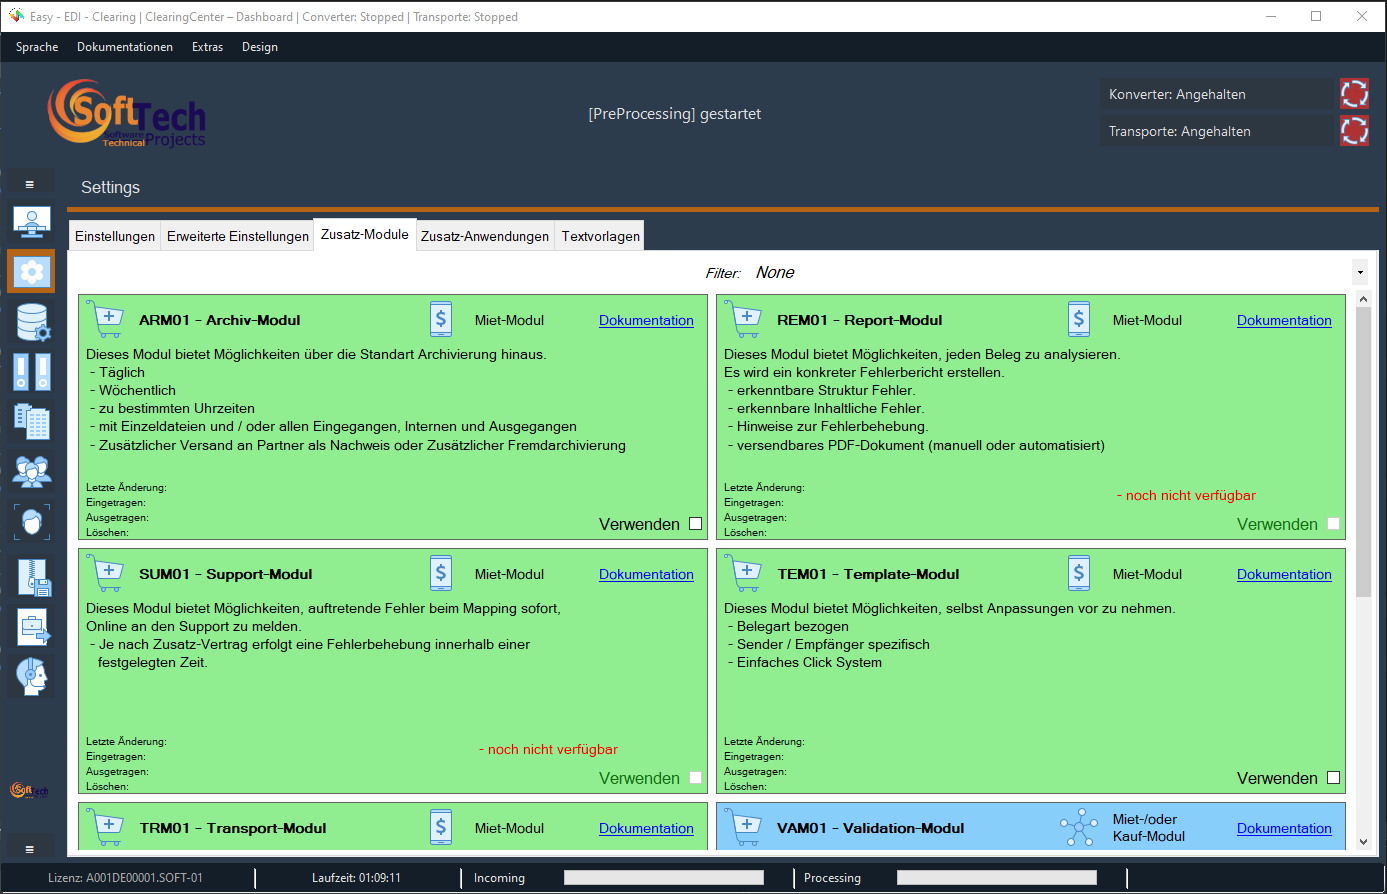Select the Settings gear icon in sidebar

(x=31, y=271)
